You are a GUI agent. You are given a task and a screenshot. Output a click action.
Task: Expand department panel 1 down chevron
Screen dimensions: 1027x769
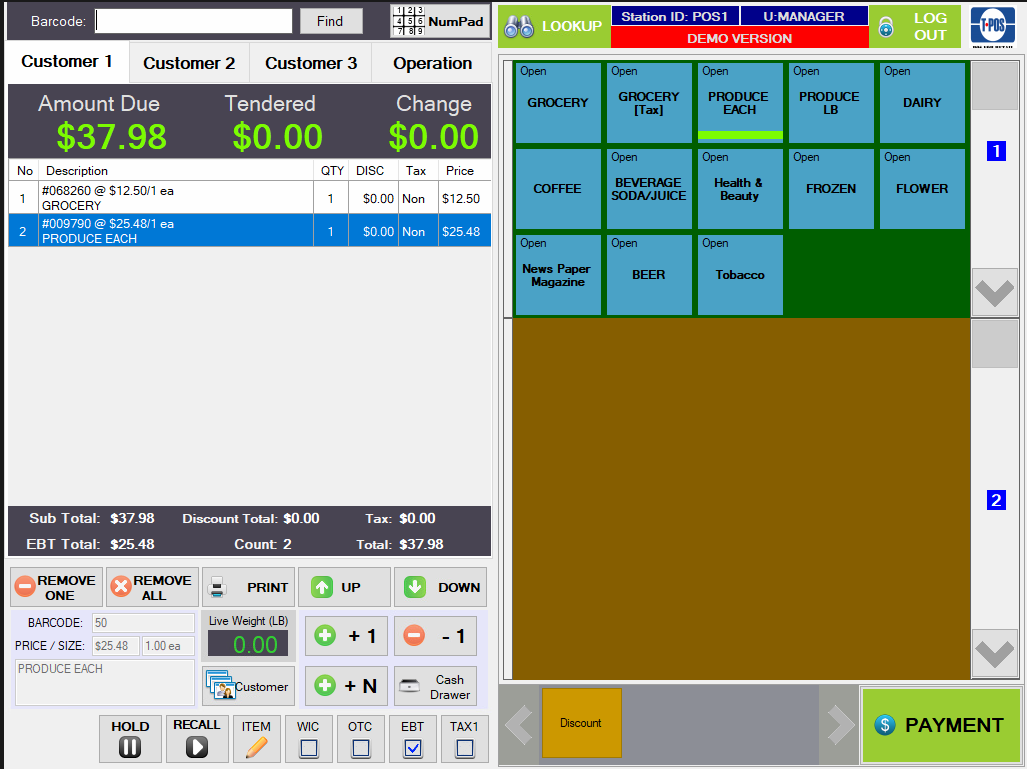pyautogui.click(x=994, y=291)
